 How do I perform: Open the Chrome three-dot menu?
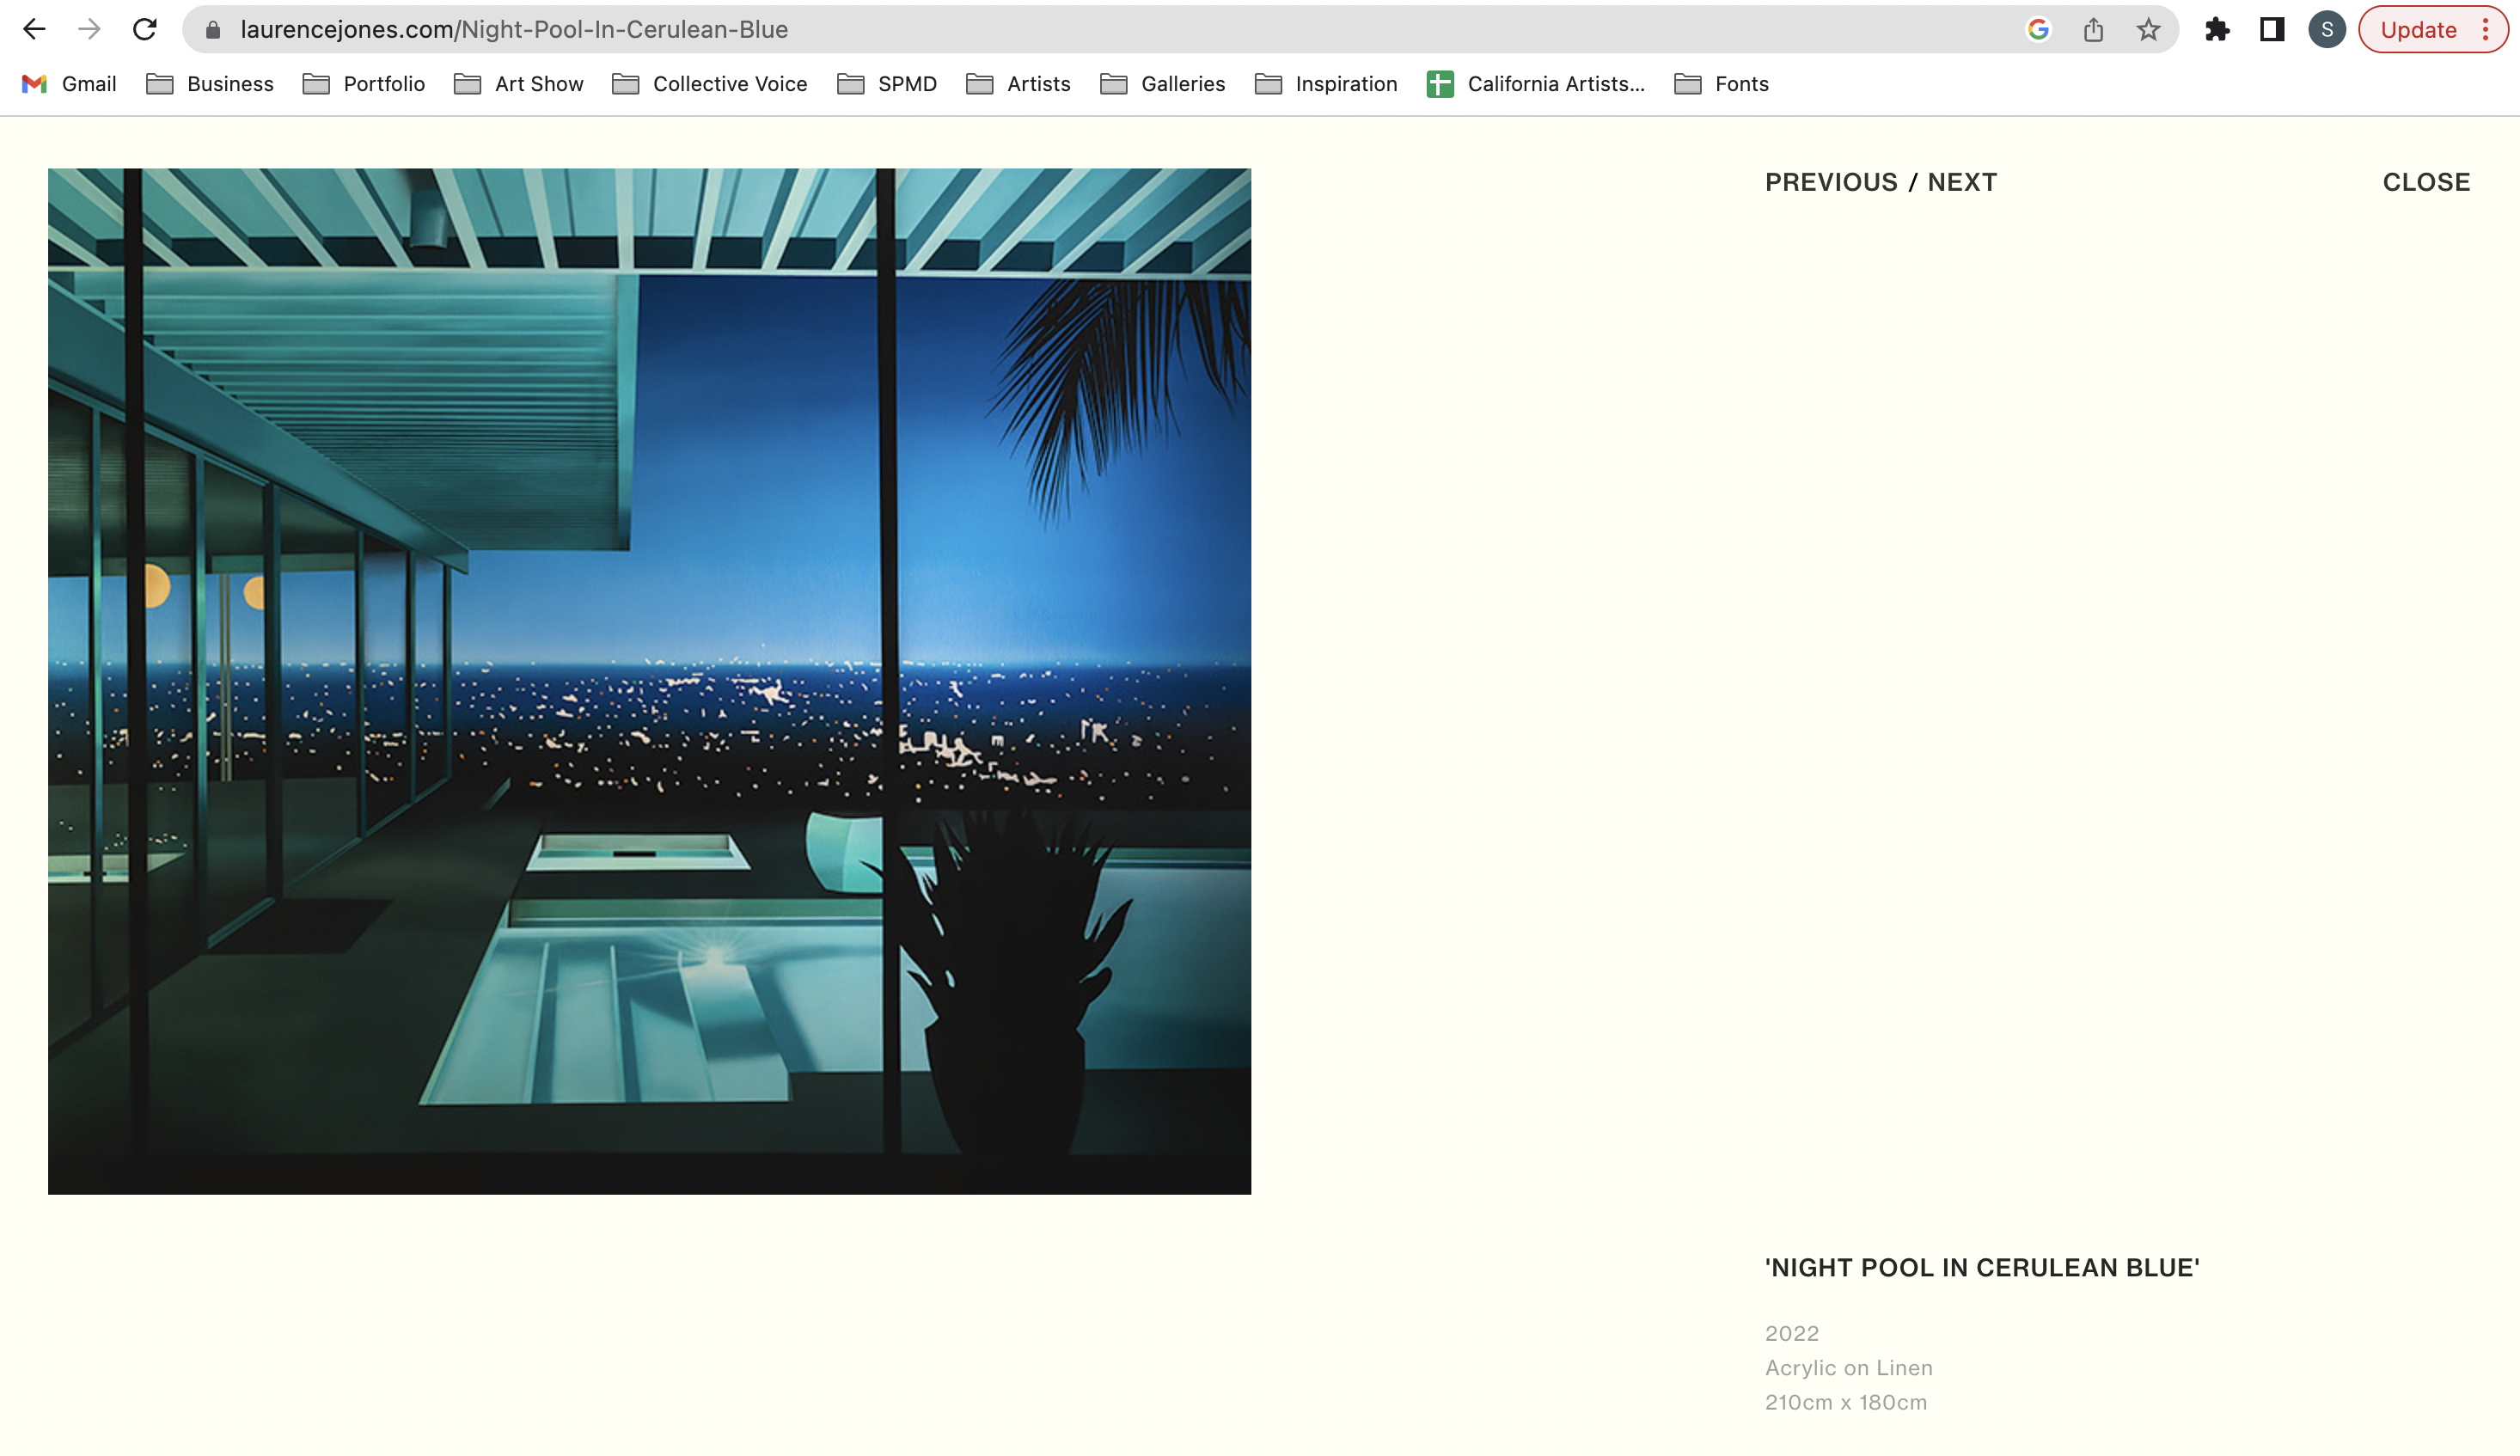pyautogui.click(x=2485, y=30)
